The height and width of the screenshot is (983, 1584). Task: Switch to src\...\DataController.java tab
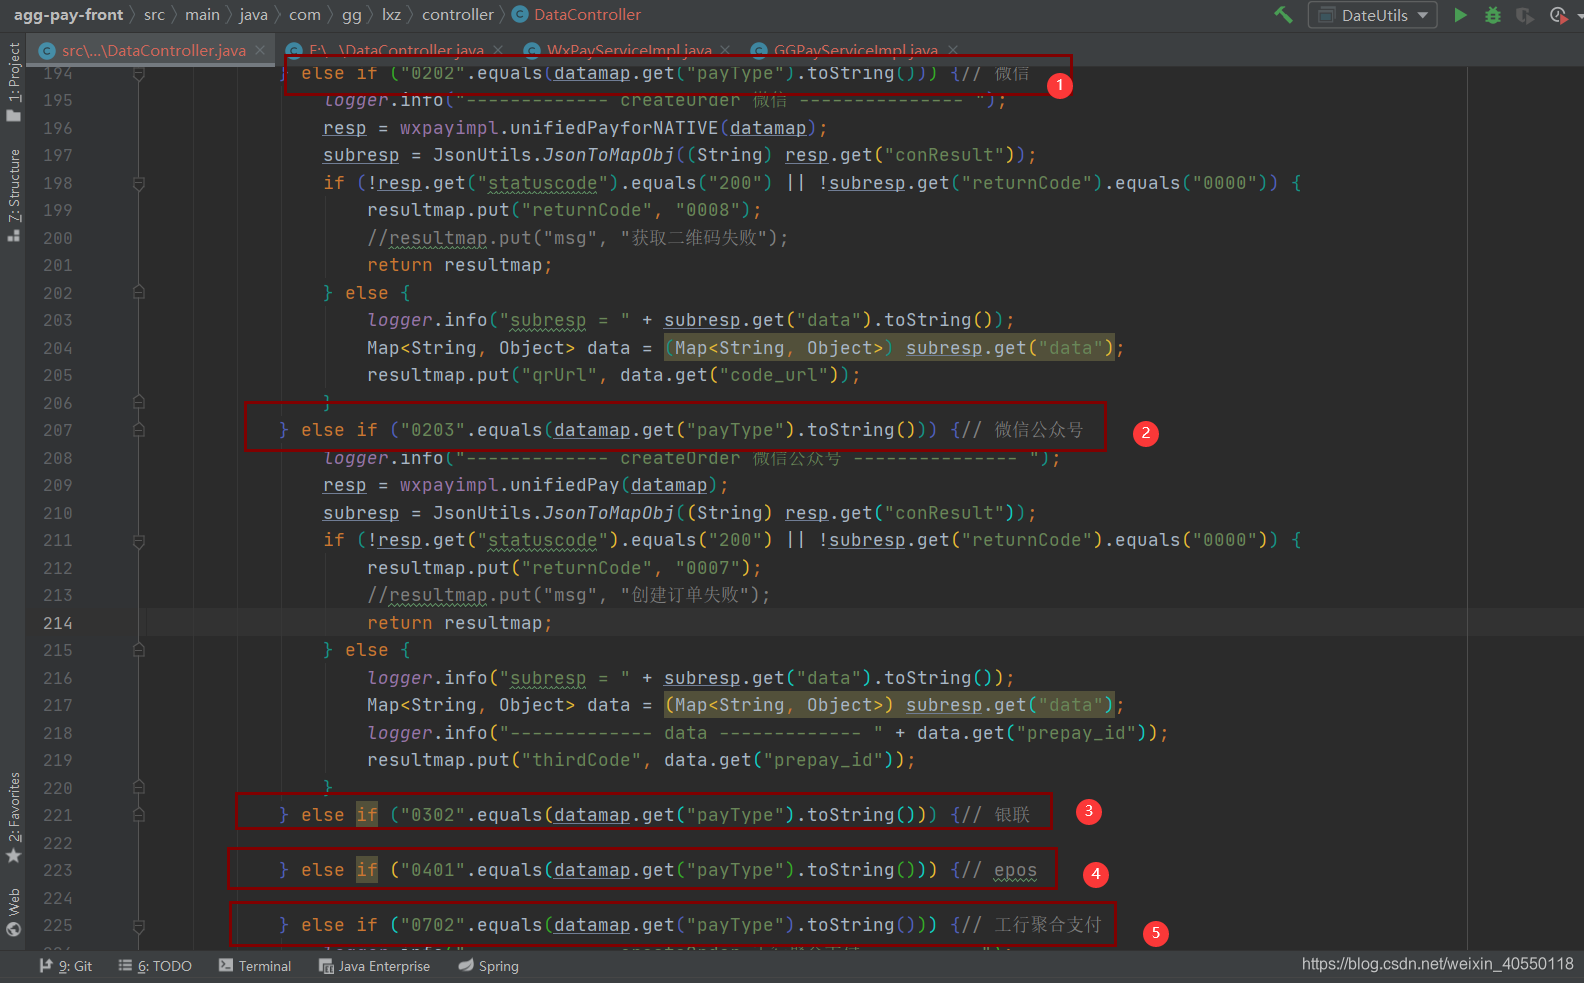153,50
